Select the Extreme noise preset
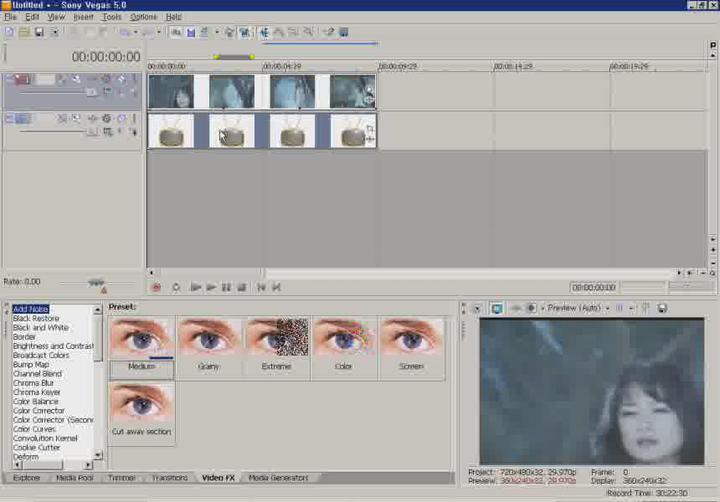 [x=276, y=348]
